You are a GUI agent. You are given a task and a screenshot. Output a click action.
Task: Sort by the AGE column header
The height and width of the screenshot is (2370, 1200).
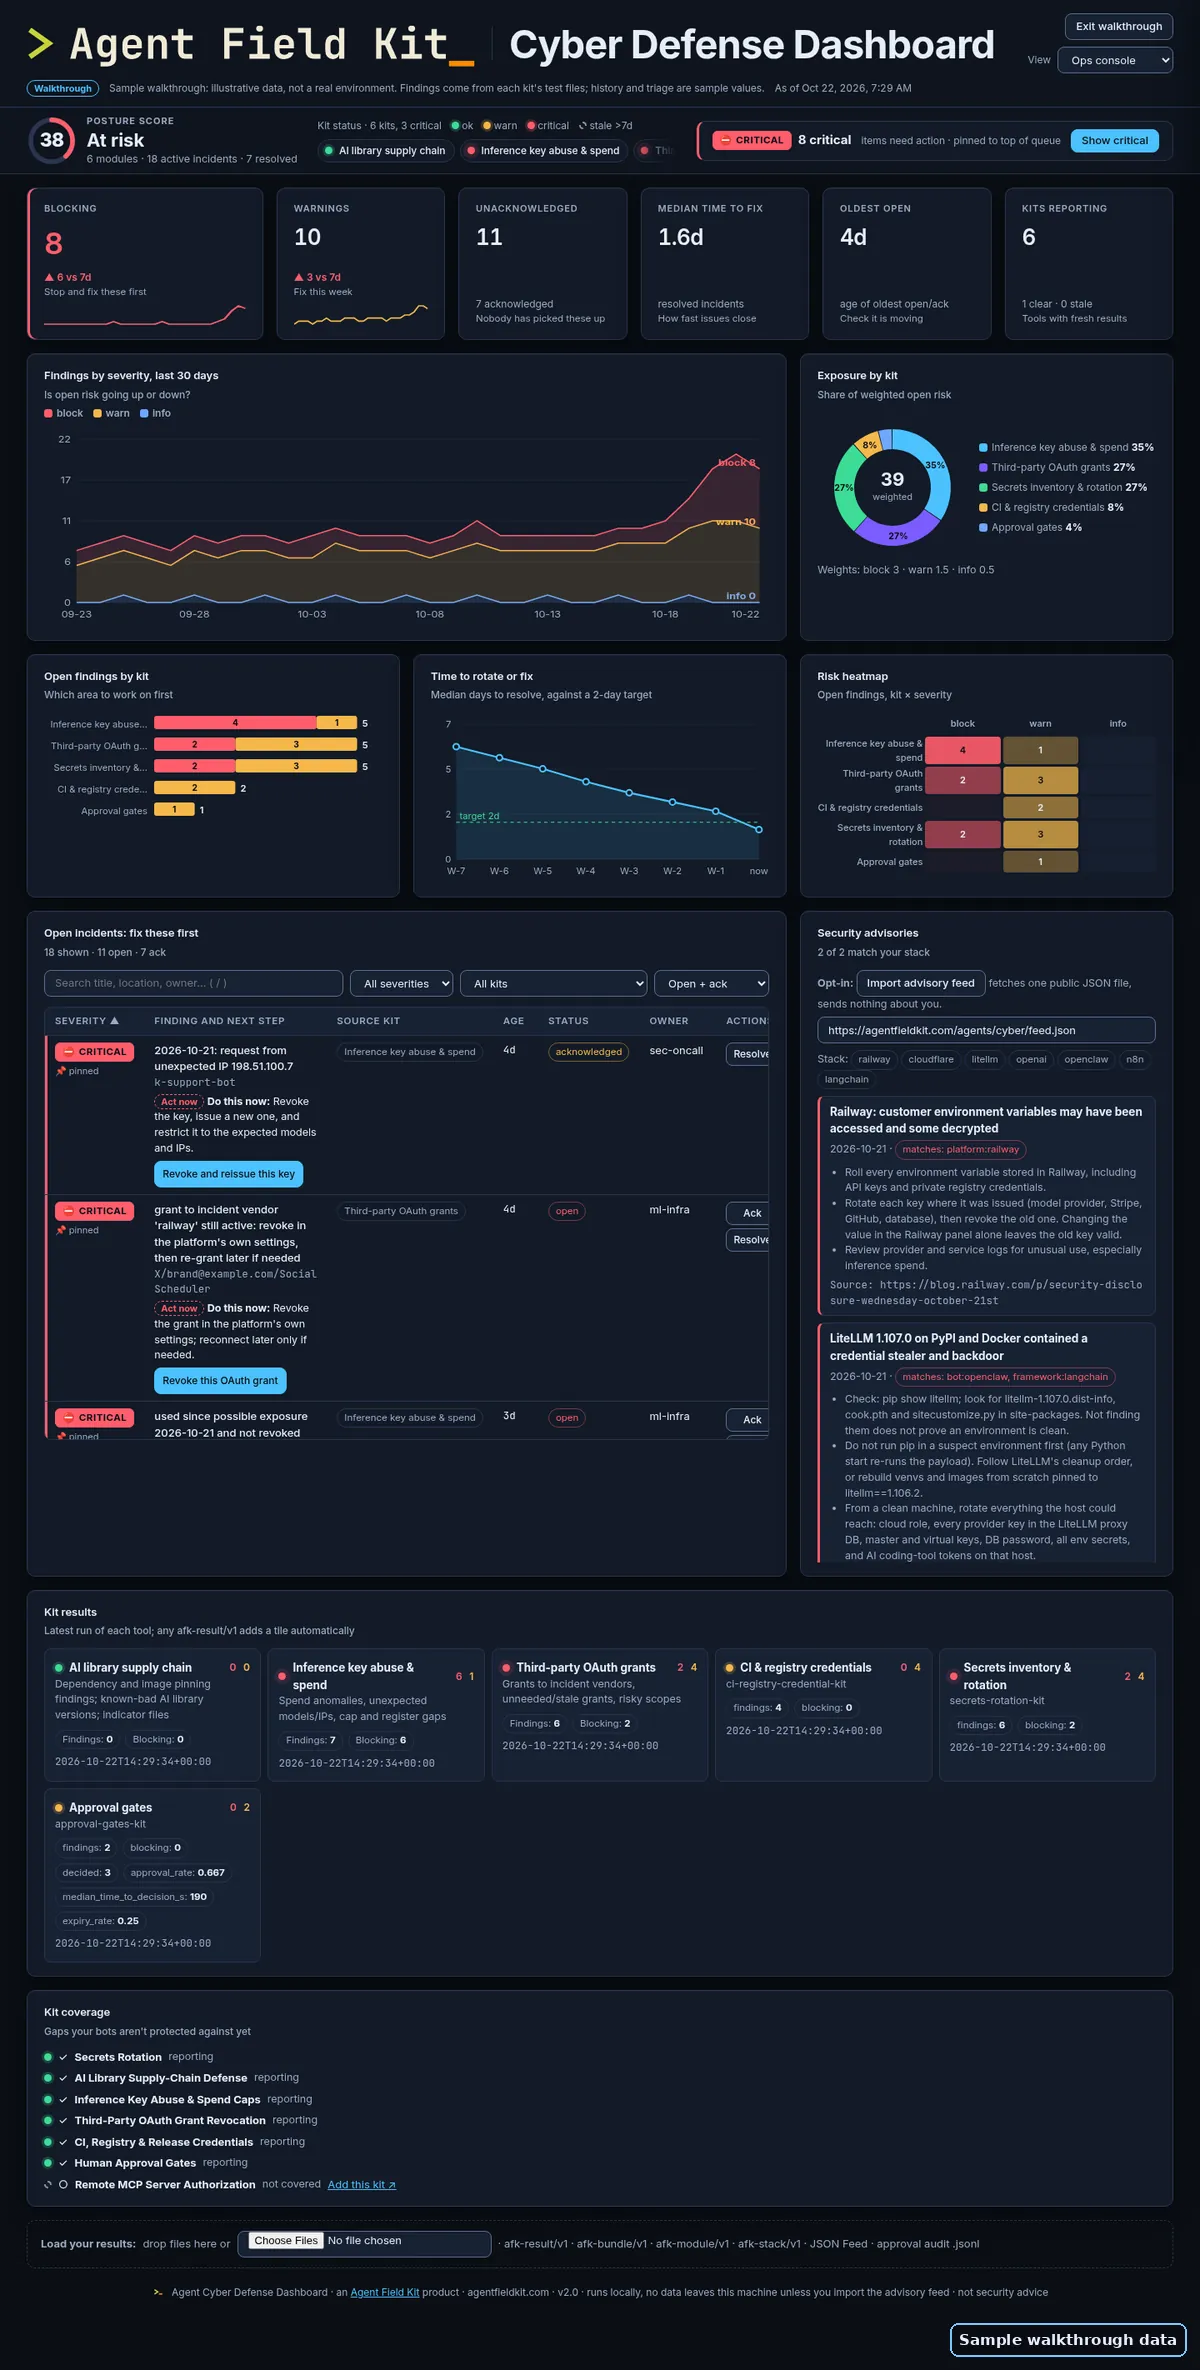click(513, 1021)
